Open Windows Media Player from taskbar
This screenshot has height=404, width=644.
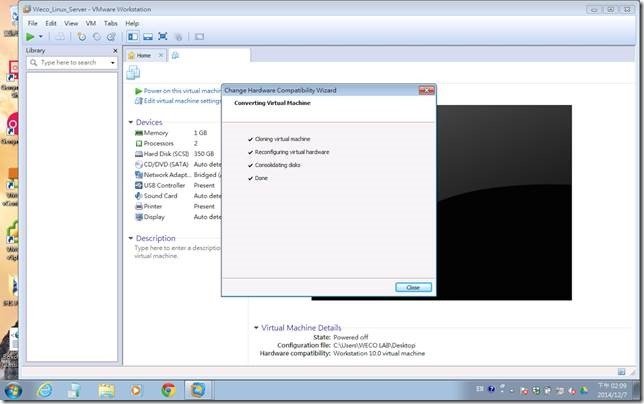coord(136,390)
